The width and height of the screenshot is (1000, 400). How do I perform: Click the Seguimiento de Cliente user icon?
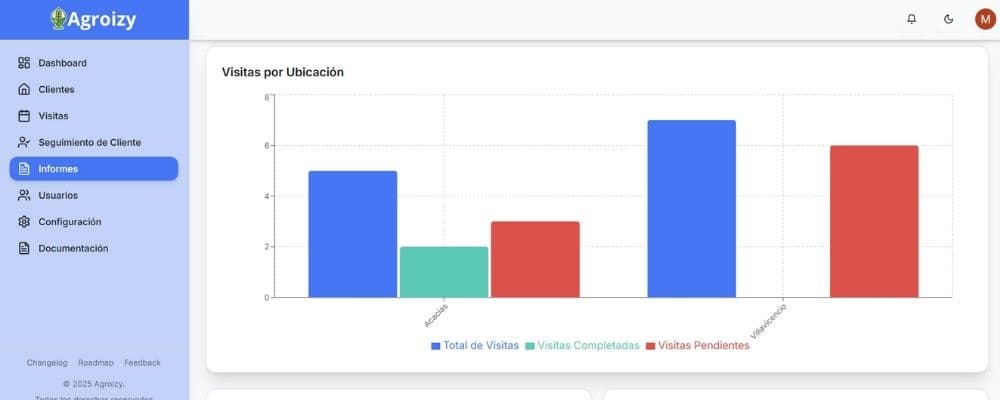(24, 142)
